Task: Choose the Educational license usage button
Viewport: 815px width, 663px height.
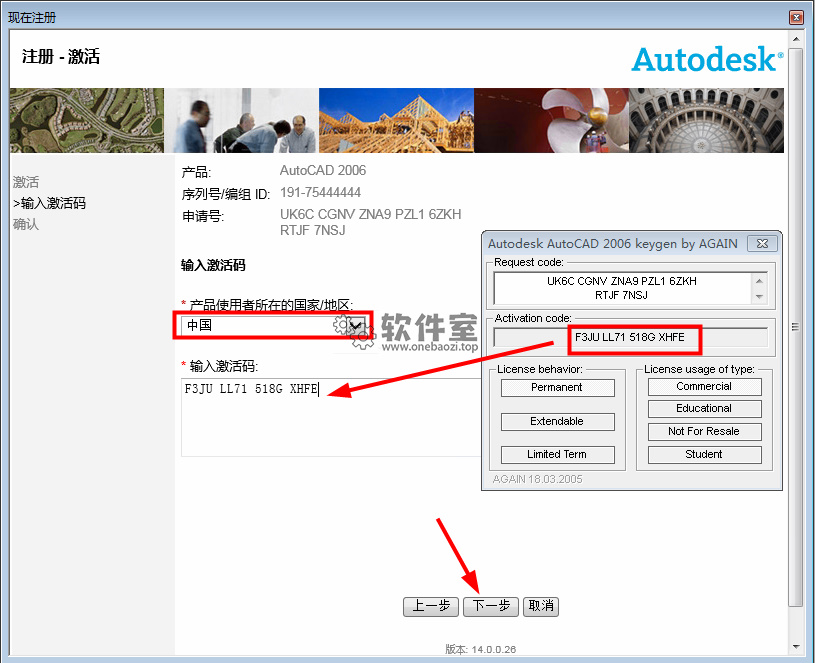Action: click(704, 409)
